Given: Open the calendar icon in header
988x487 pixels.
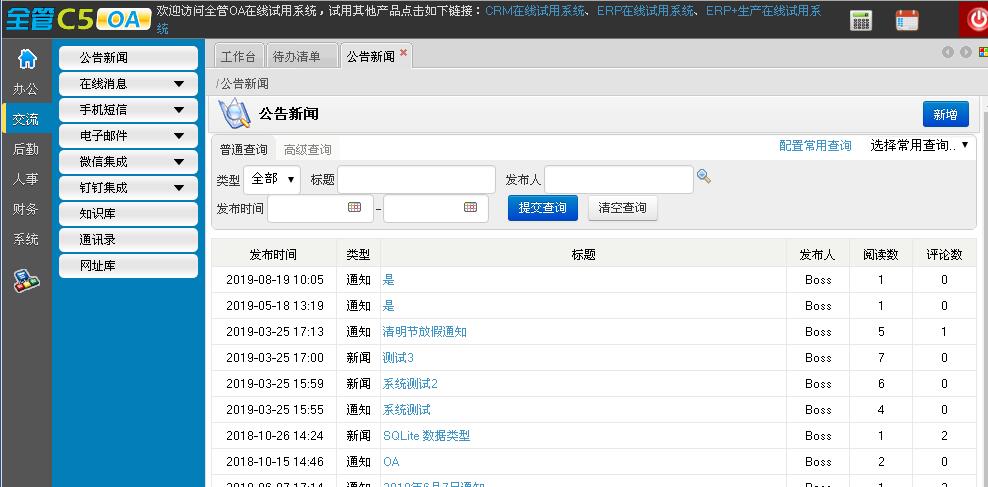Looking at the screenshot, I should pyautogui.click(x=907, y=20).
